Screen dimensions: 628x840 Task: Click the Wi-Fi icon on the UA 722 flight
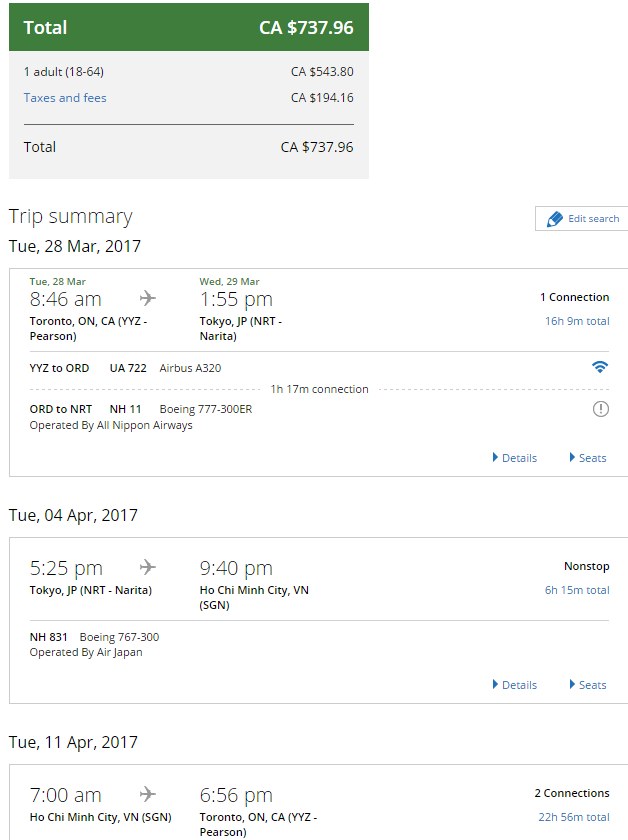pos(600,367)
